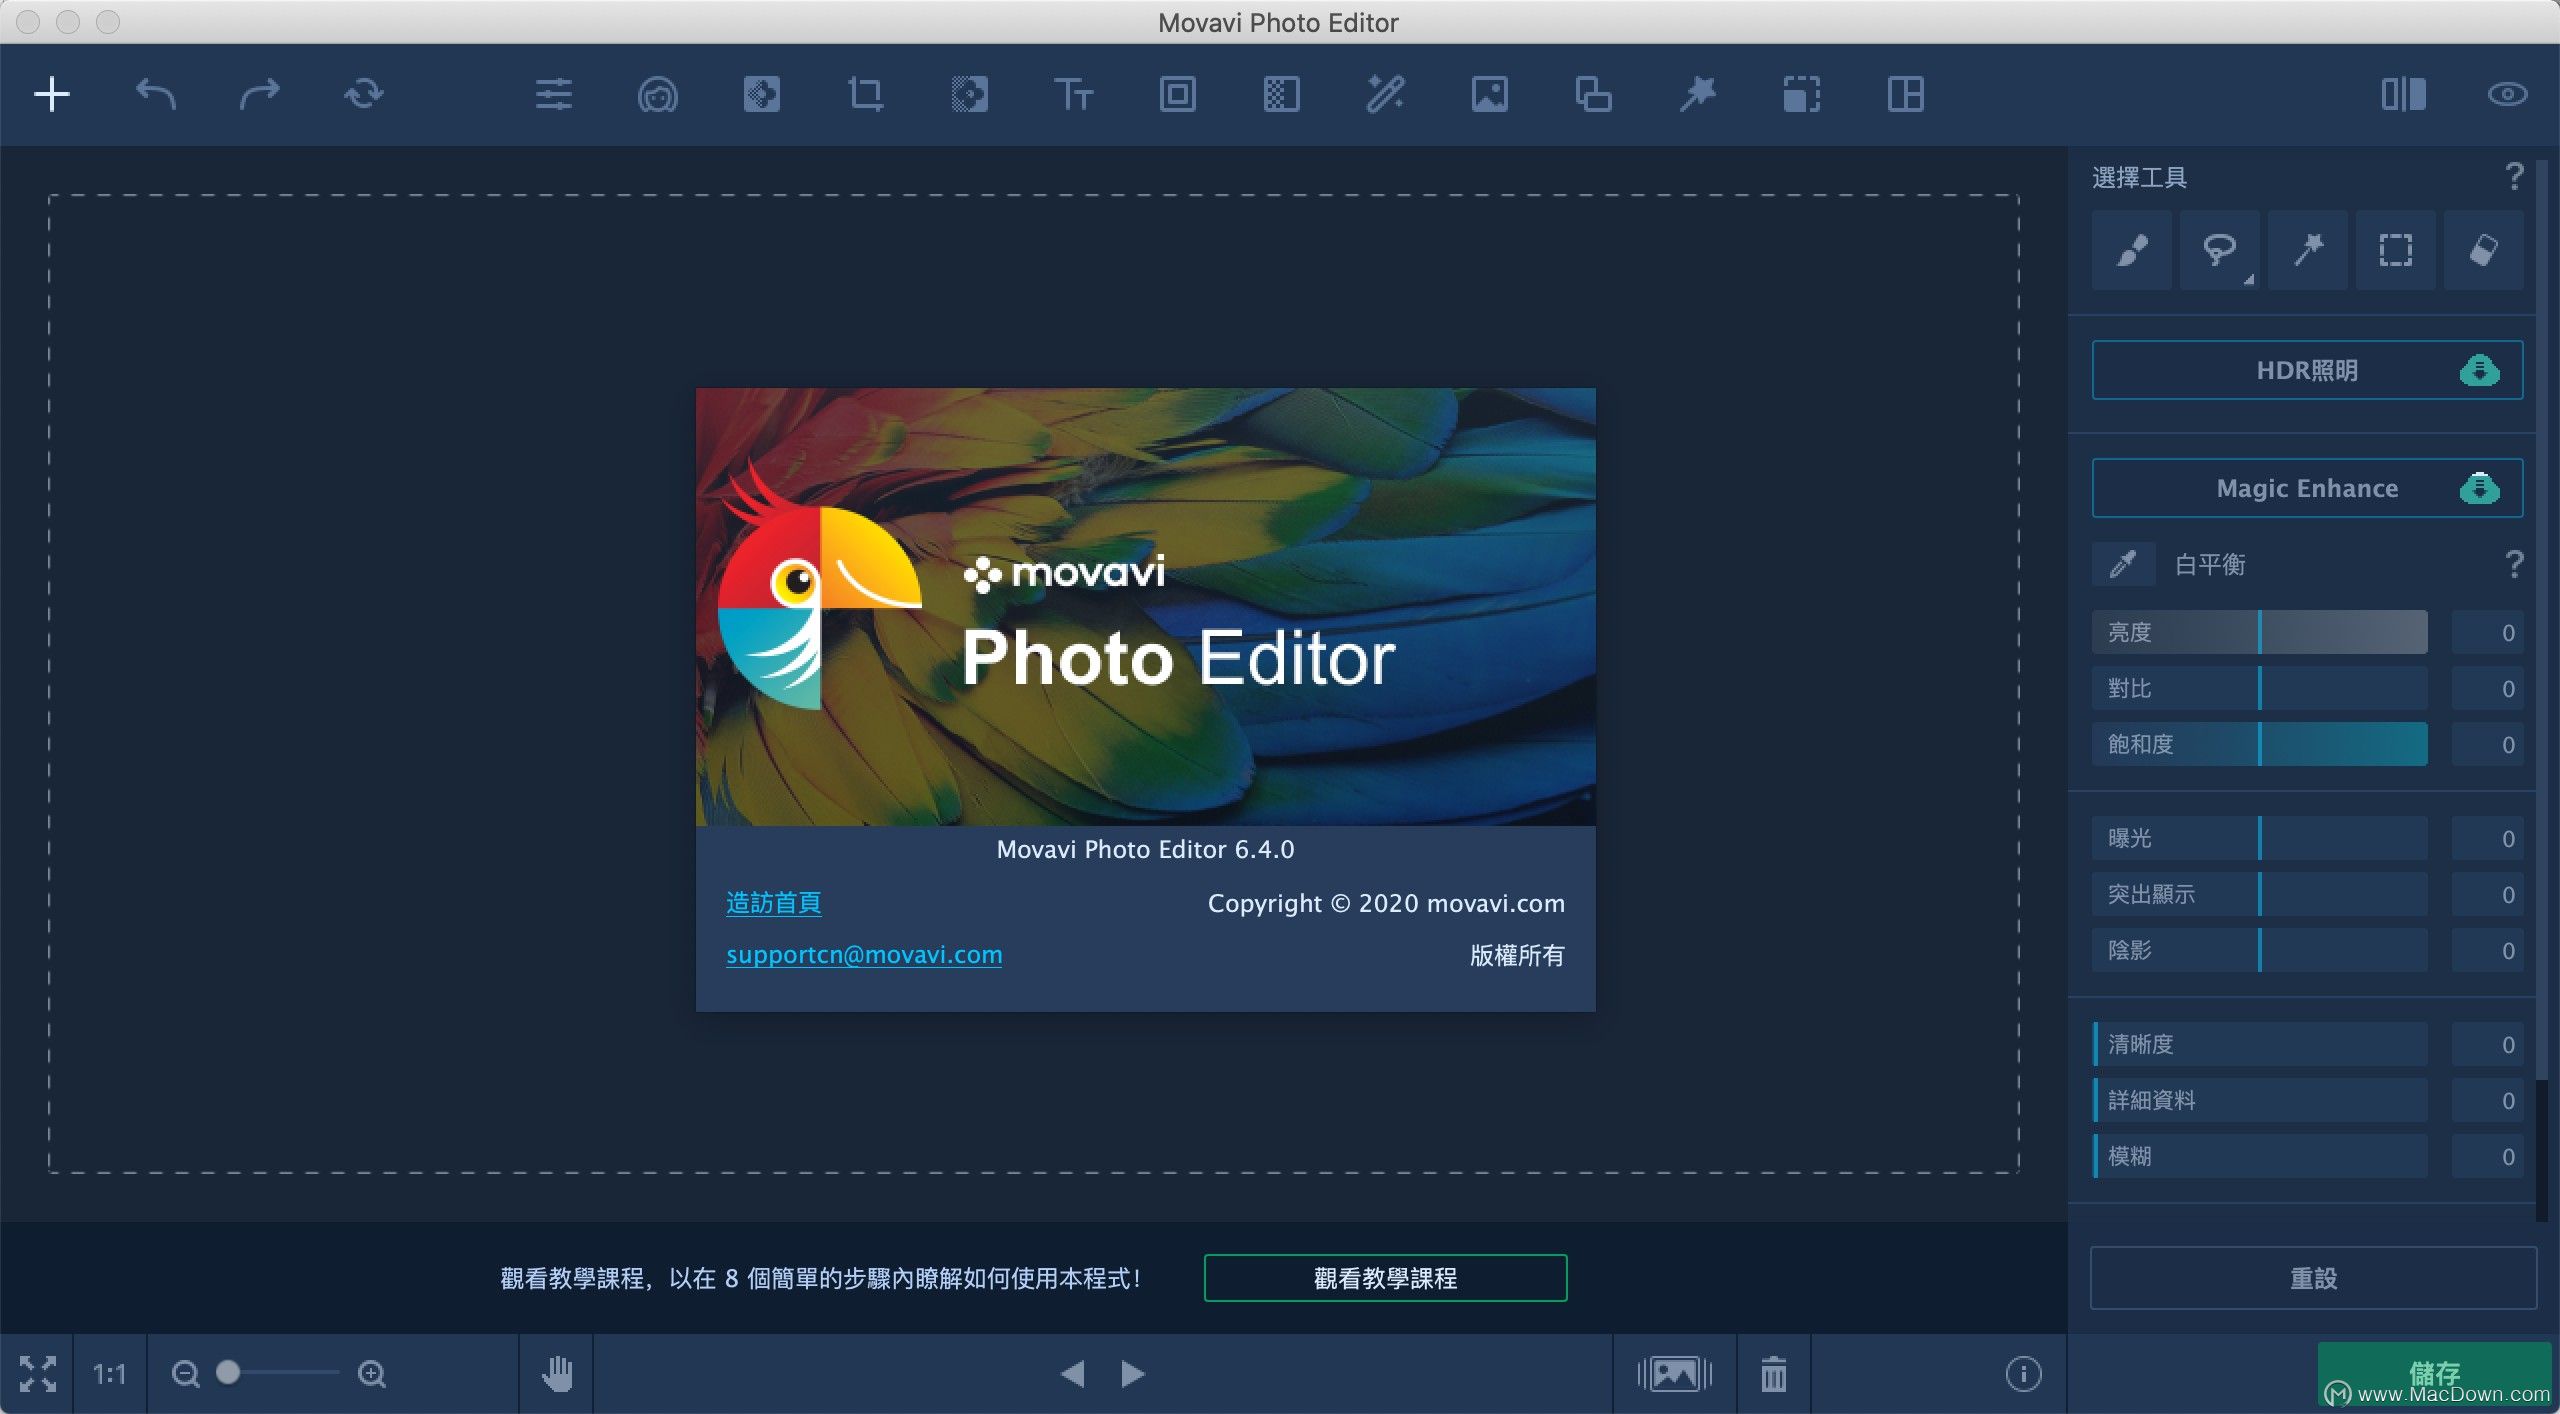Open help for 白平衡 question mark
The width and height of the screenshot is (2560, 1414).
point(2514,565)
